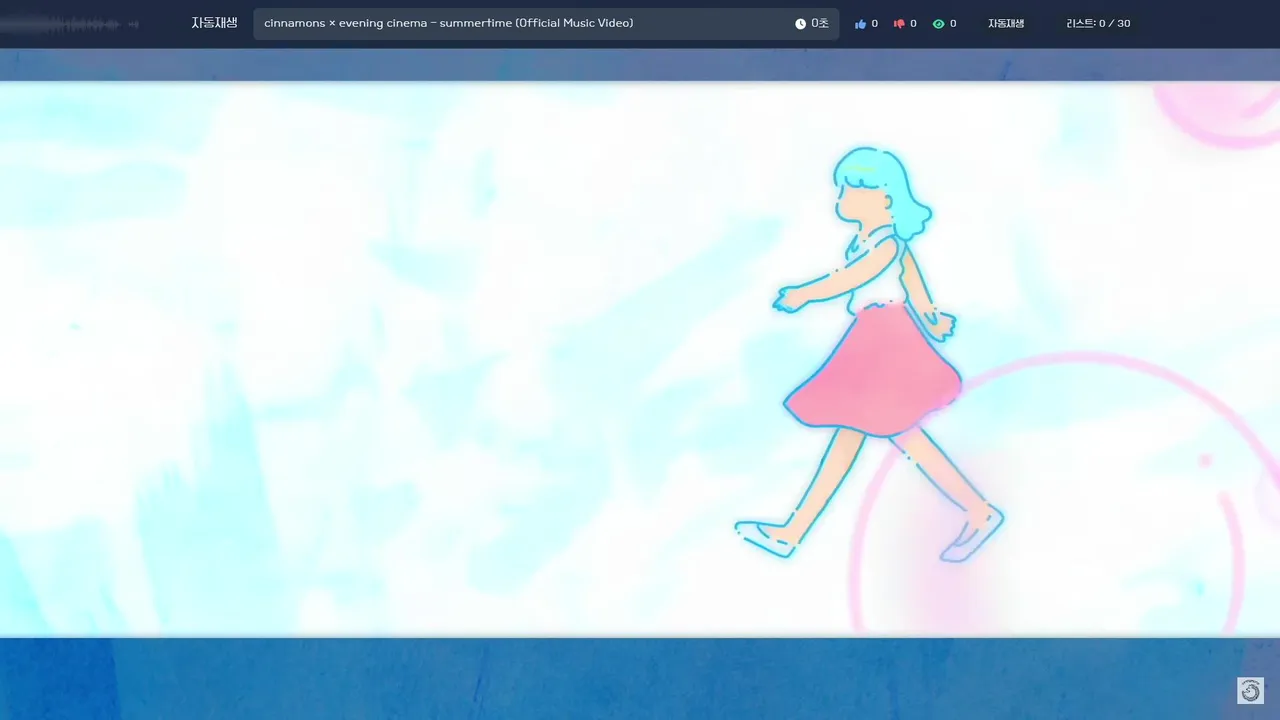Screen dimensions: 1280x720
Task: Click the summertime song title field
Action: pyautogui.click(x=546, y=24)
